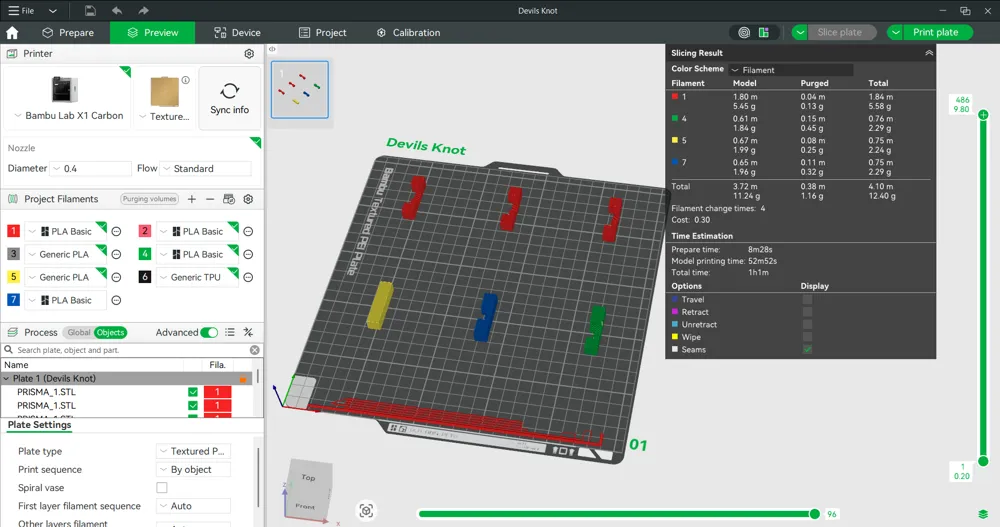Click the blue filament 7 color swatch

(x=13, y=300)
